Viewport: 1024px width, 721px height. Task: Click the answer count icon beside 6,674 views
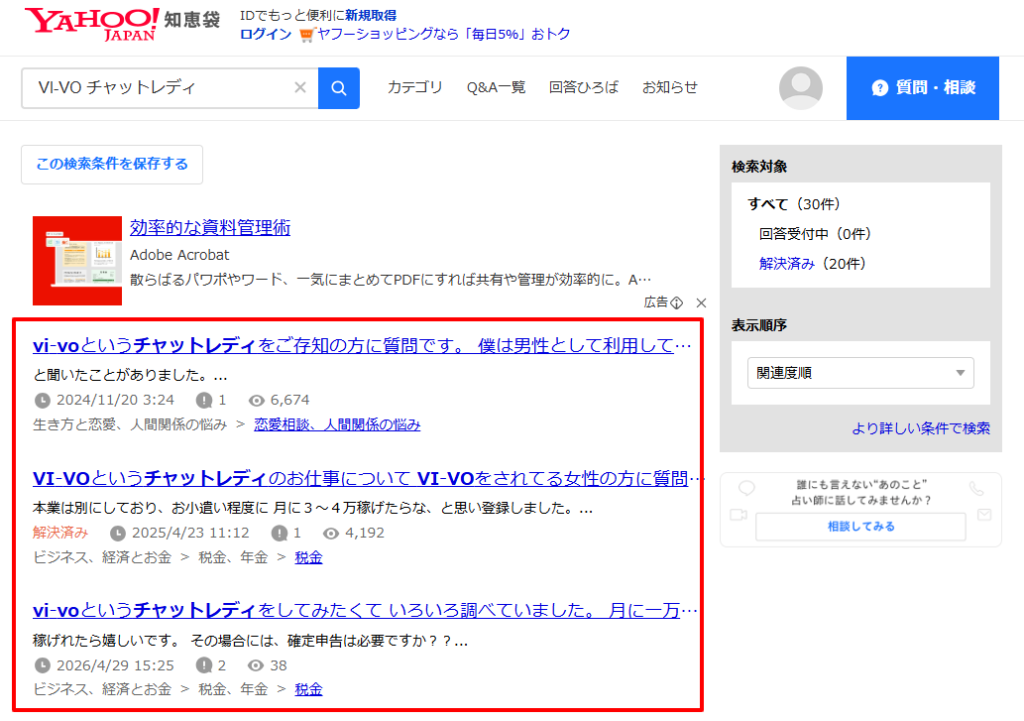click(204, 400)
